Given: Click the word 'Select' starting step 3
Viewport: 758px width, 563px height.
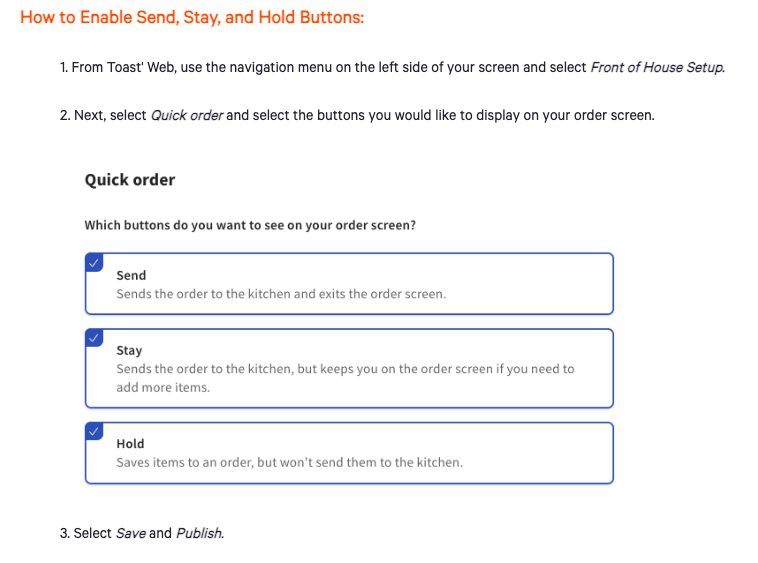Looking at the screenshot, I should pos(93,533).
